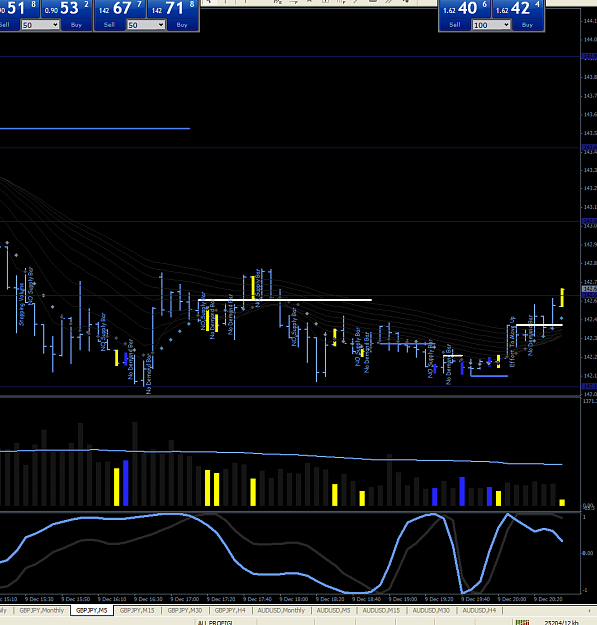Select the long white horizontal line on chart
597x625 pixels.
[285, 300]
